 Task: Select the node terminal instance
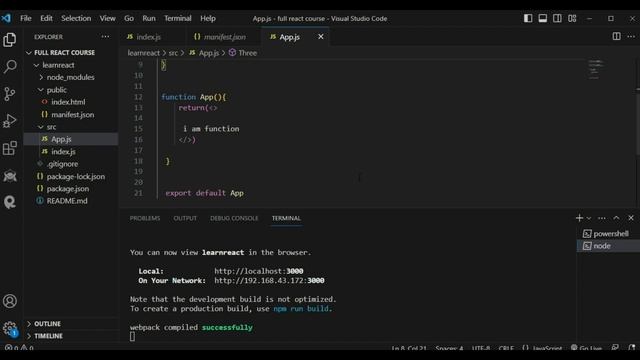point(608,246)
